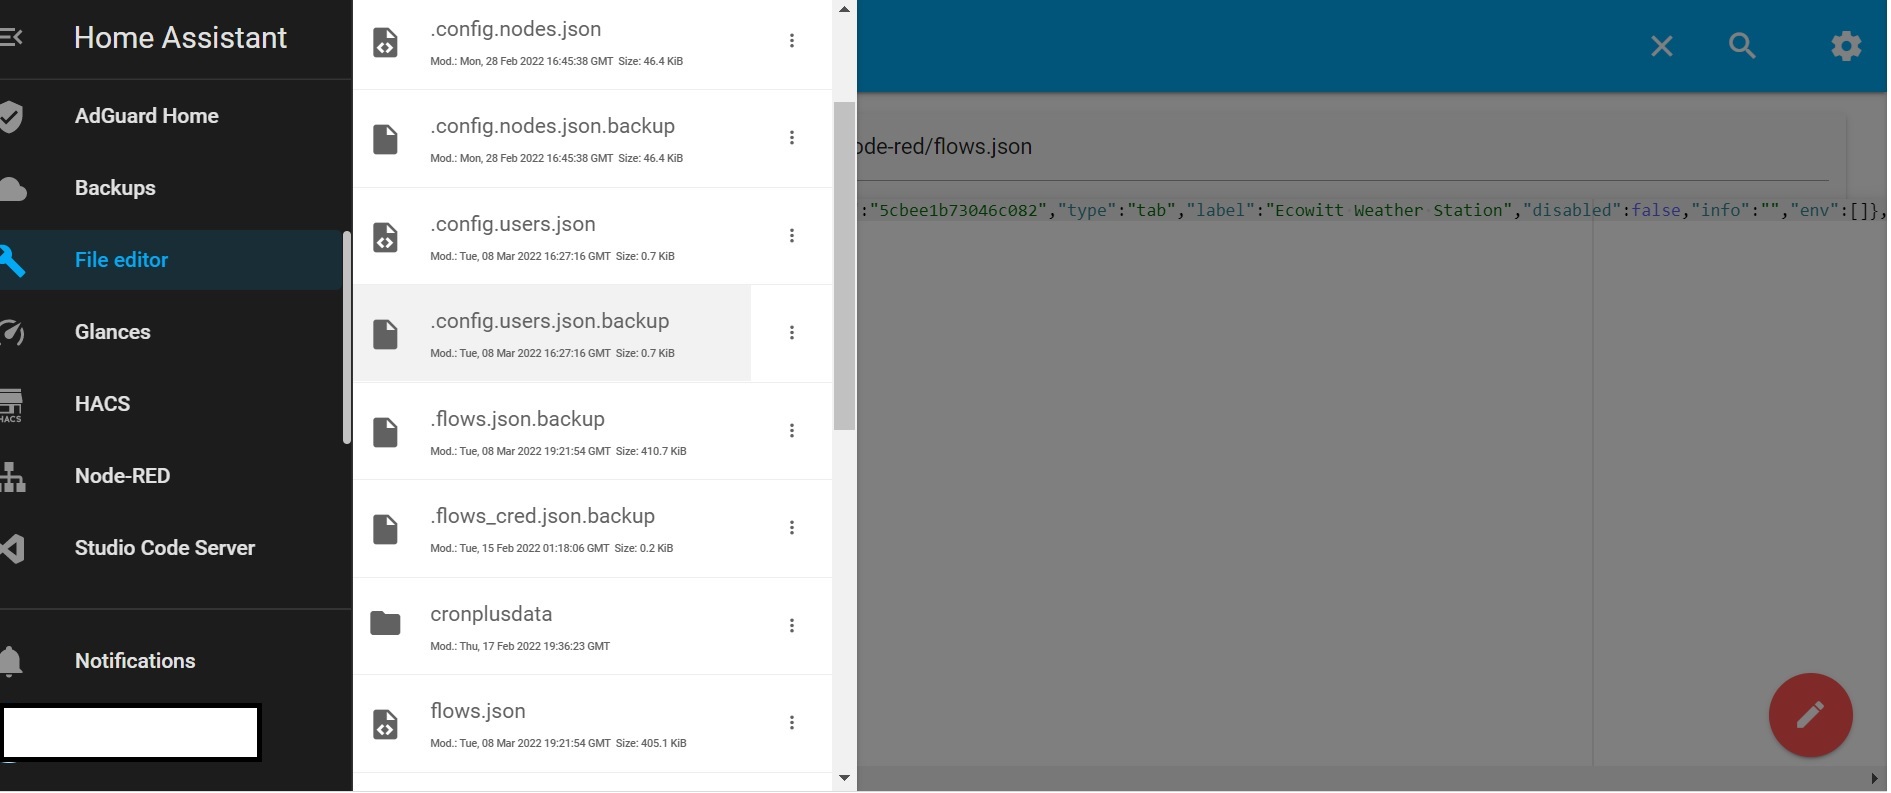Click the flows.json modified date text
Viewport: 1891px width, 793px height.
[520, 743]
